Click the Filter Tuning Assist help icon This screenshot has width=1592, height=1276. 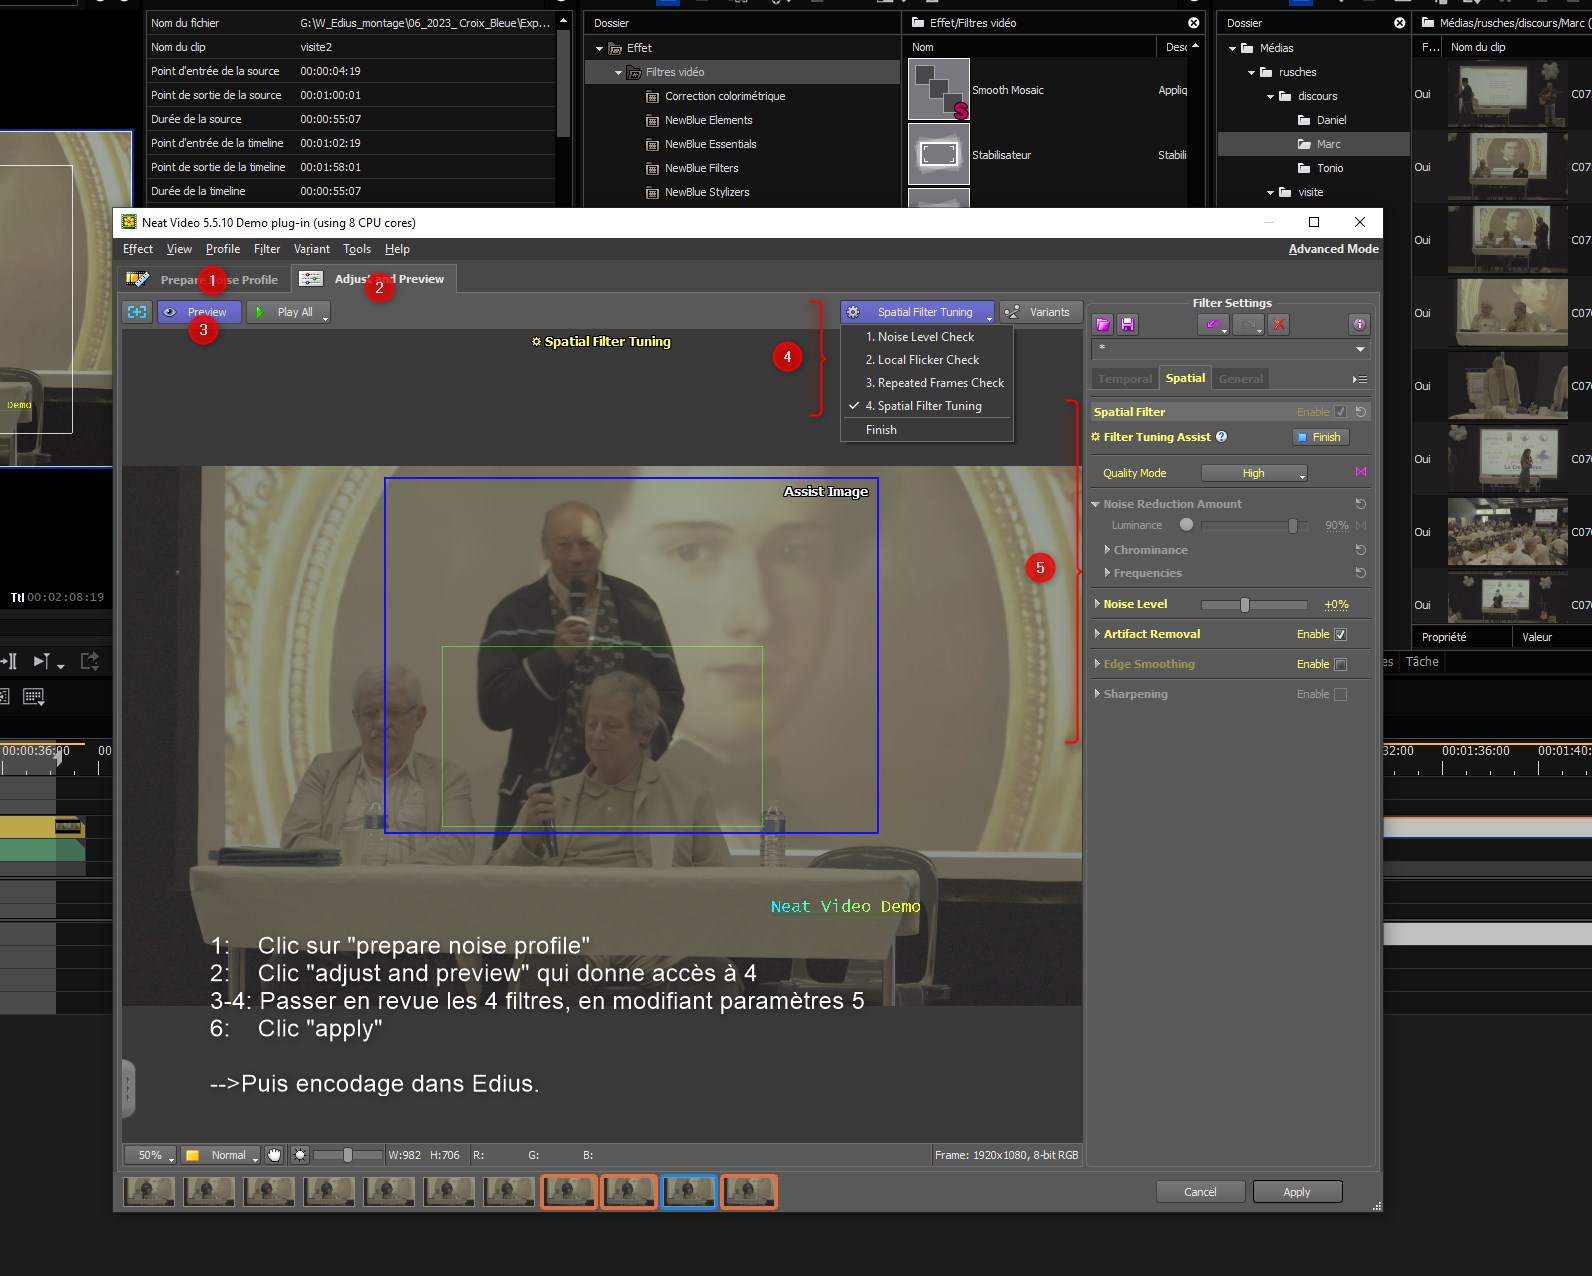1221,437
